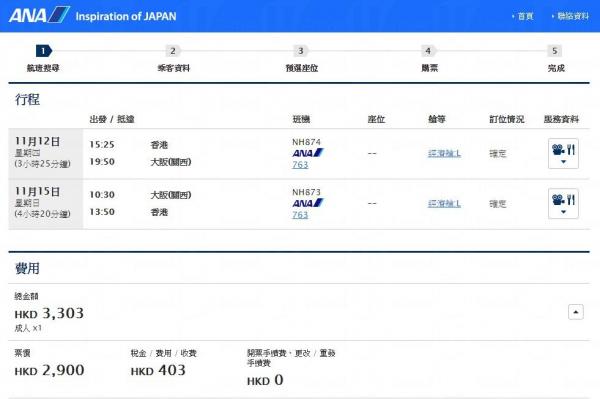Screen dimensions: 600x399
Task: Click the taxes value HKD 403
Action: pos(158,370)
